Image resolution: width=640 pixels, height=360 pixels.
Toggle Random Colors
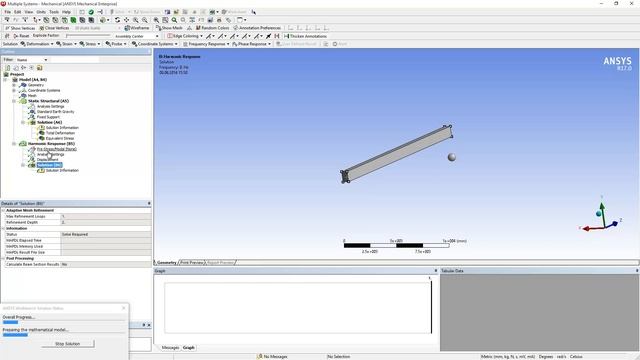click(212, 28)
